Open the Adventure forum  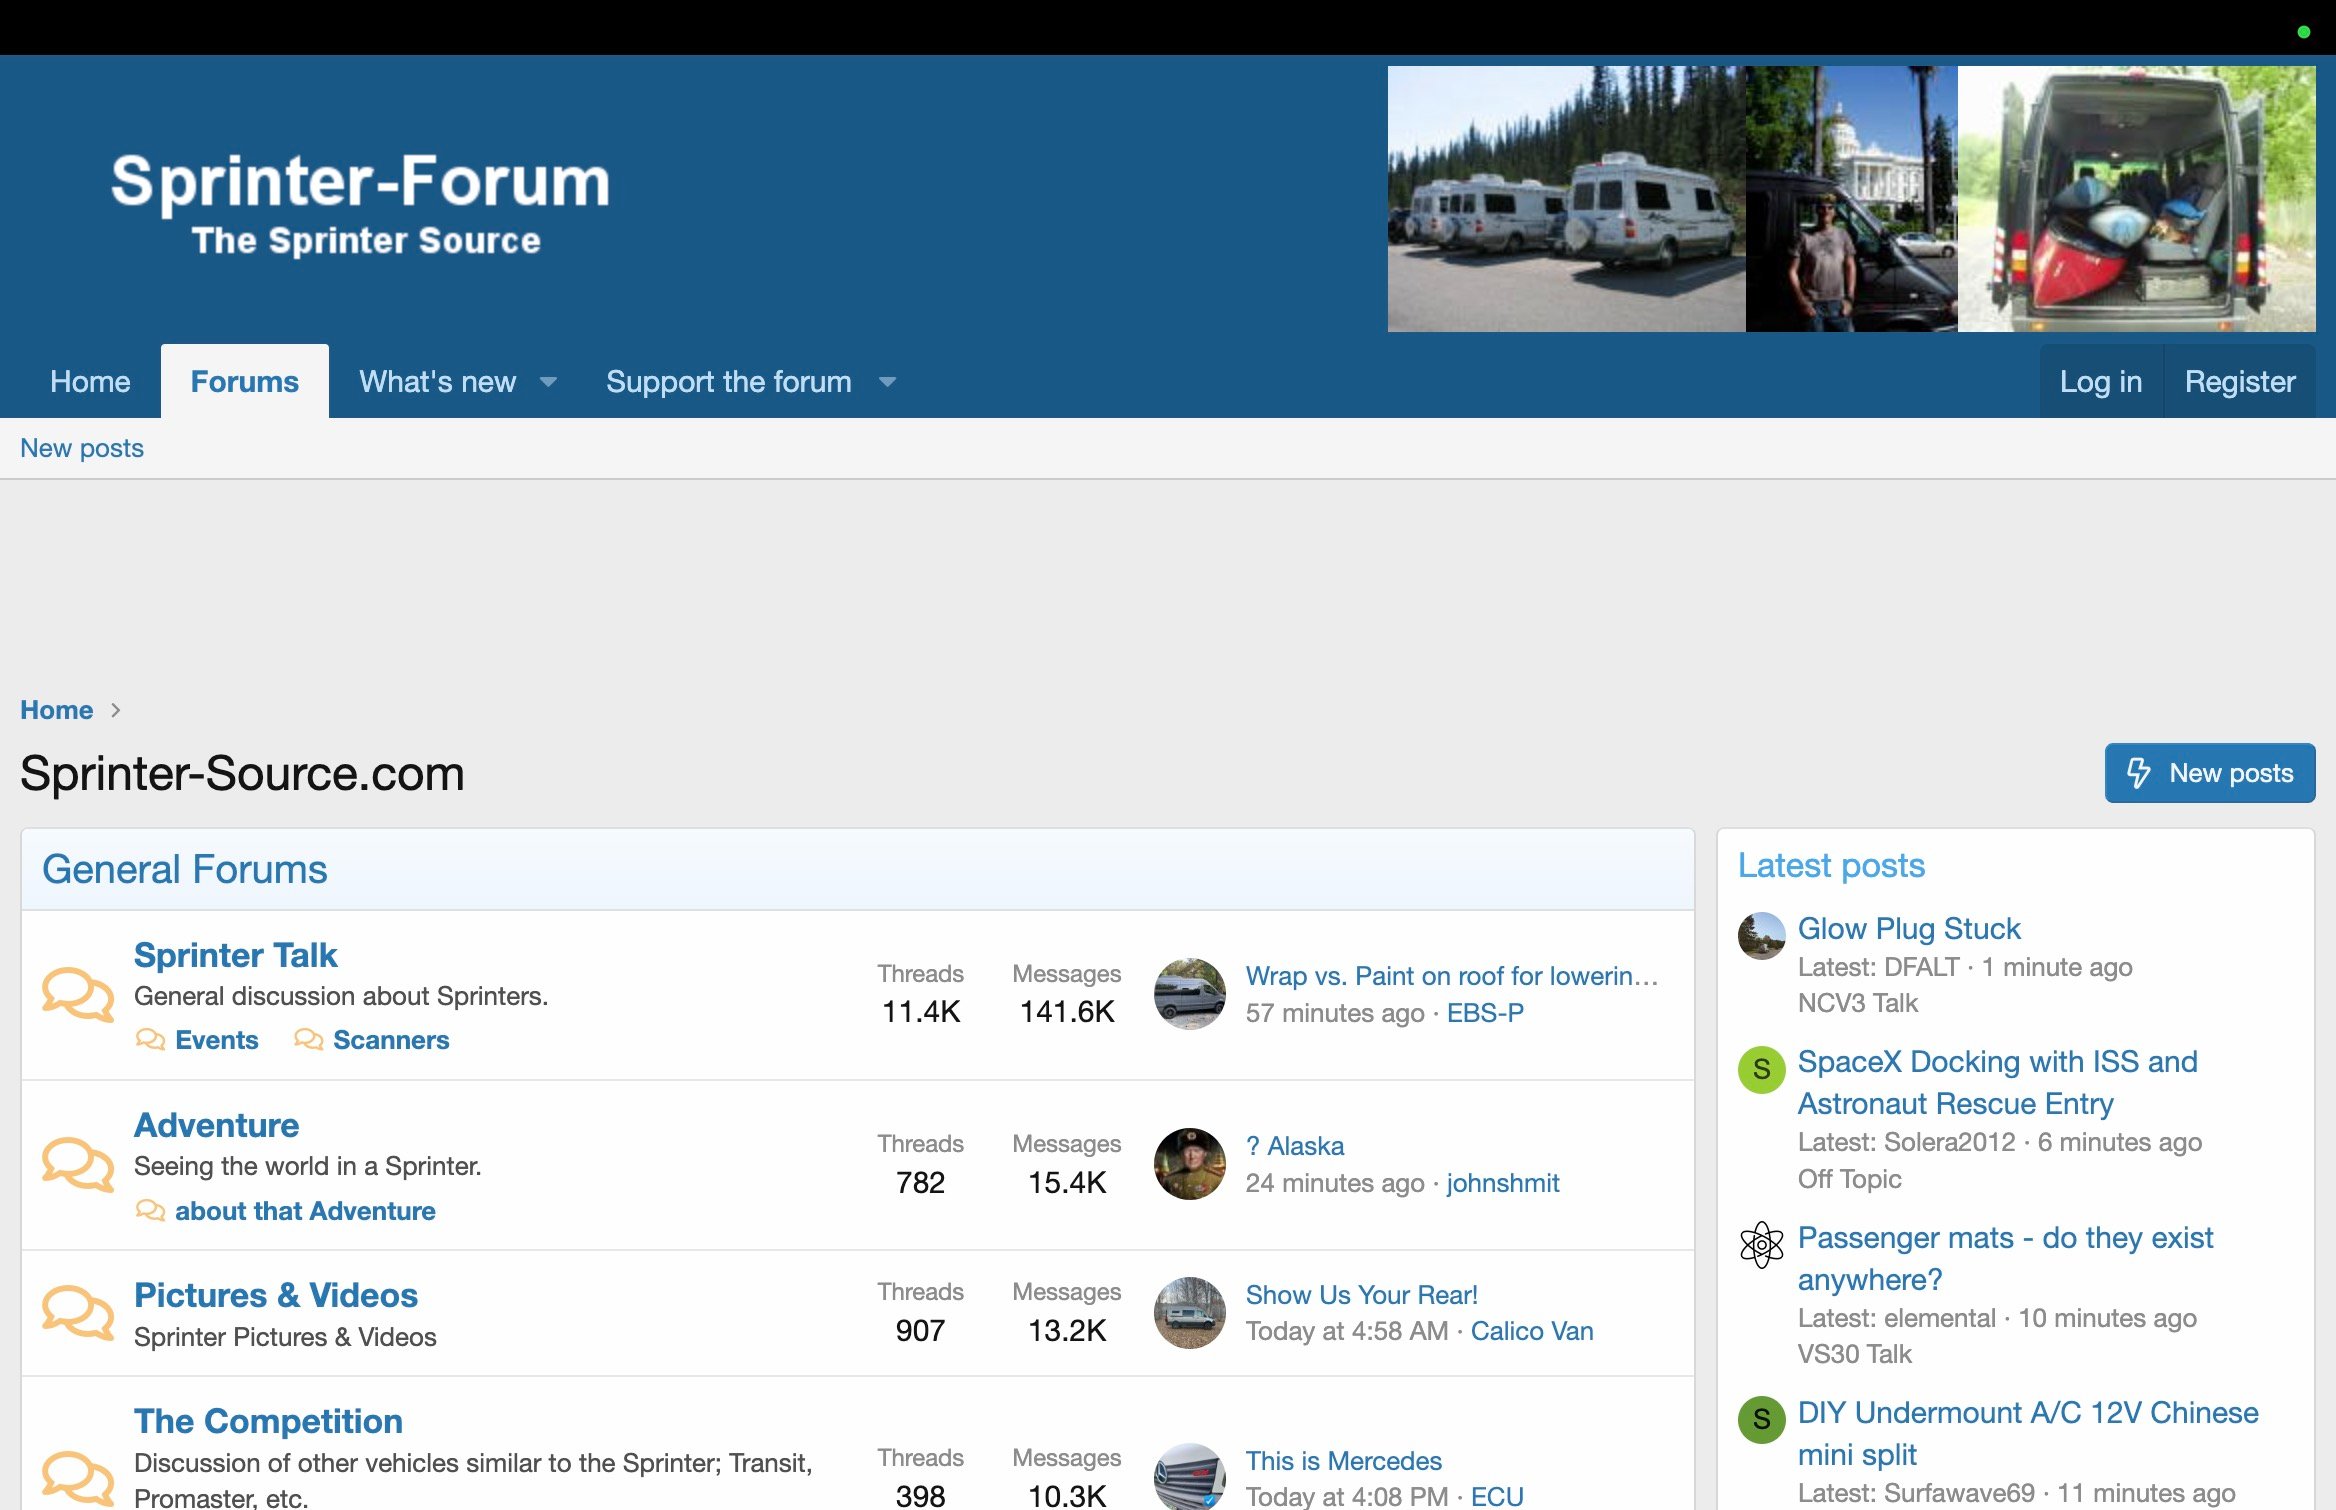point(217,1125)
